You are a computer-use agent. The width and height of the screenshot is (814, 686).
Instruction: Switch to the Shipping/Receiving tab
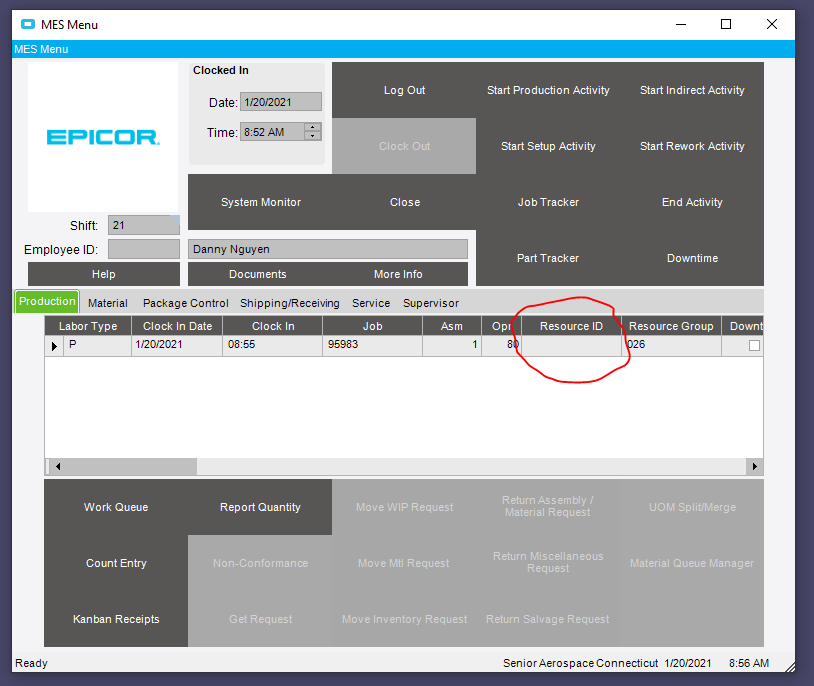290,303
